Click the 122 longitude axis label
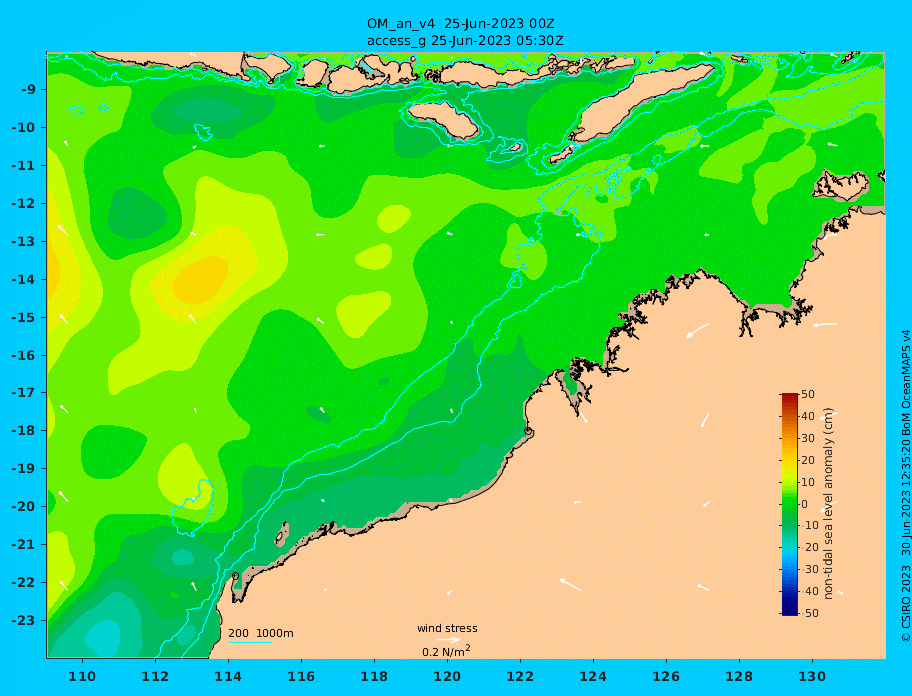The width and height of the screenshot is (912, 696). click(x=520, y=677)
